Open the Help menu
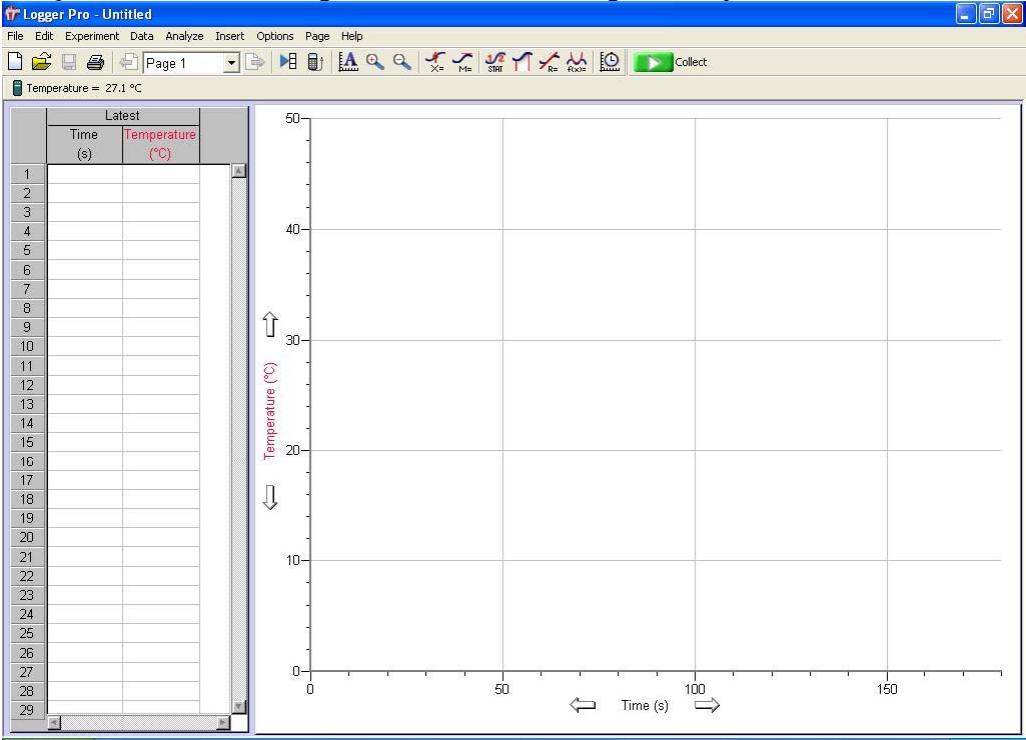Image resolution: width=1026 pixels, height=740 pixels. 351,36
